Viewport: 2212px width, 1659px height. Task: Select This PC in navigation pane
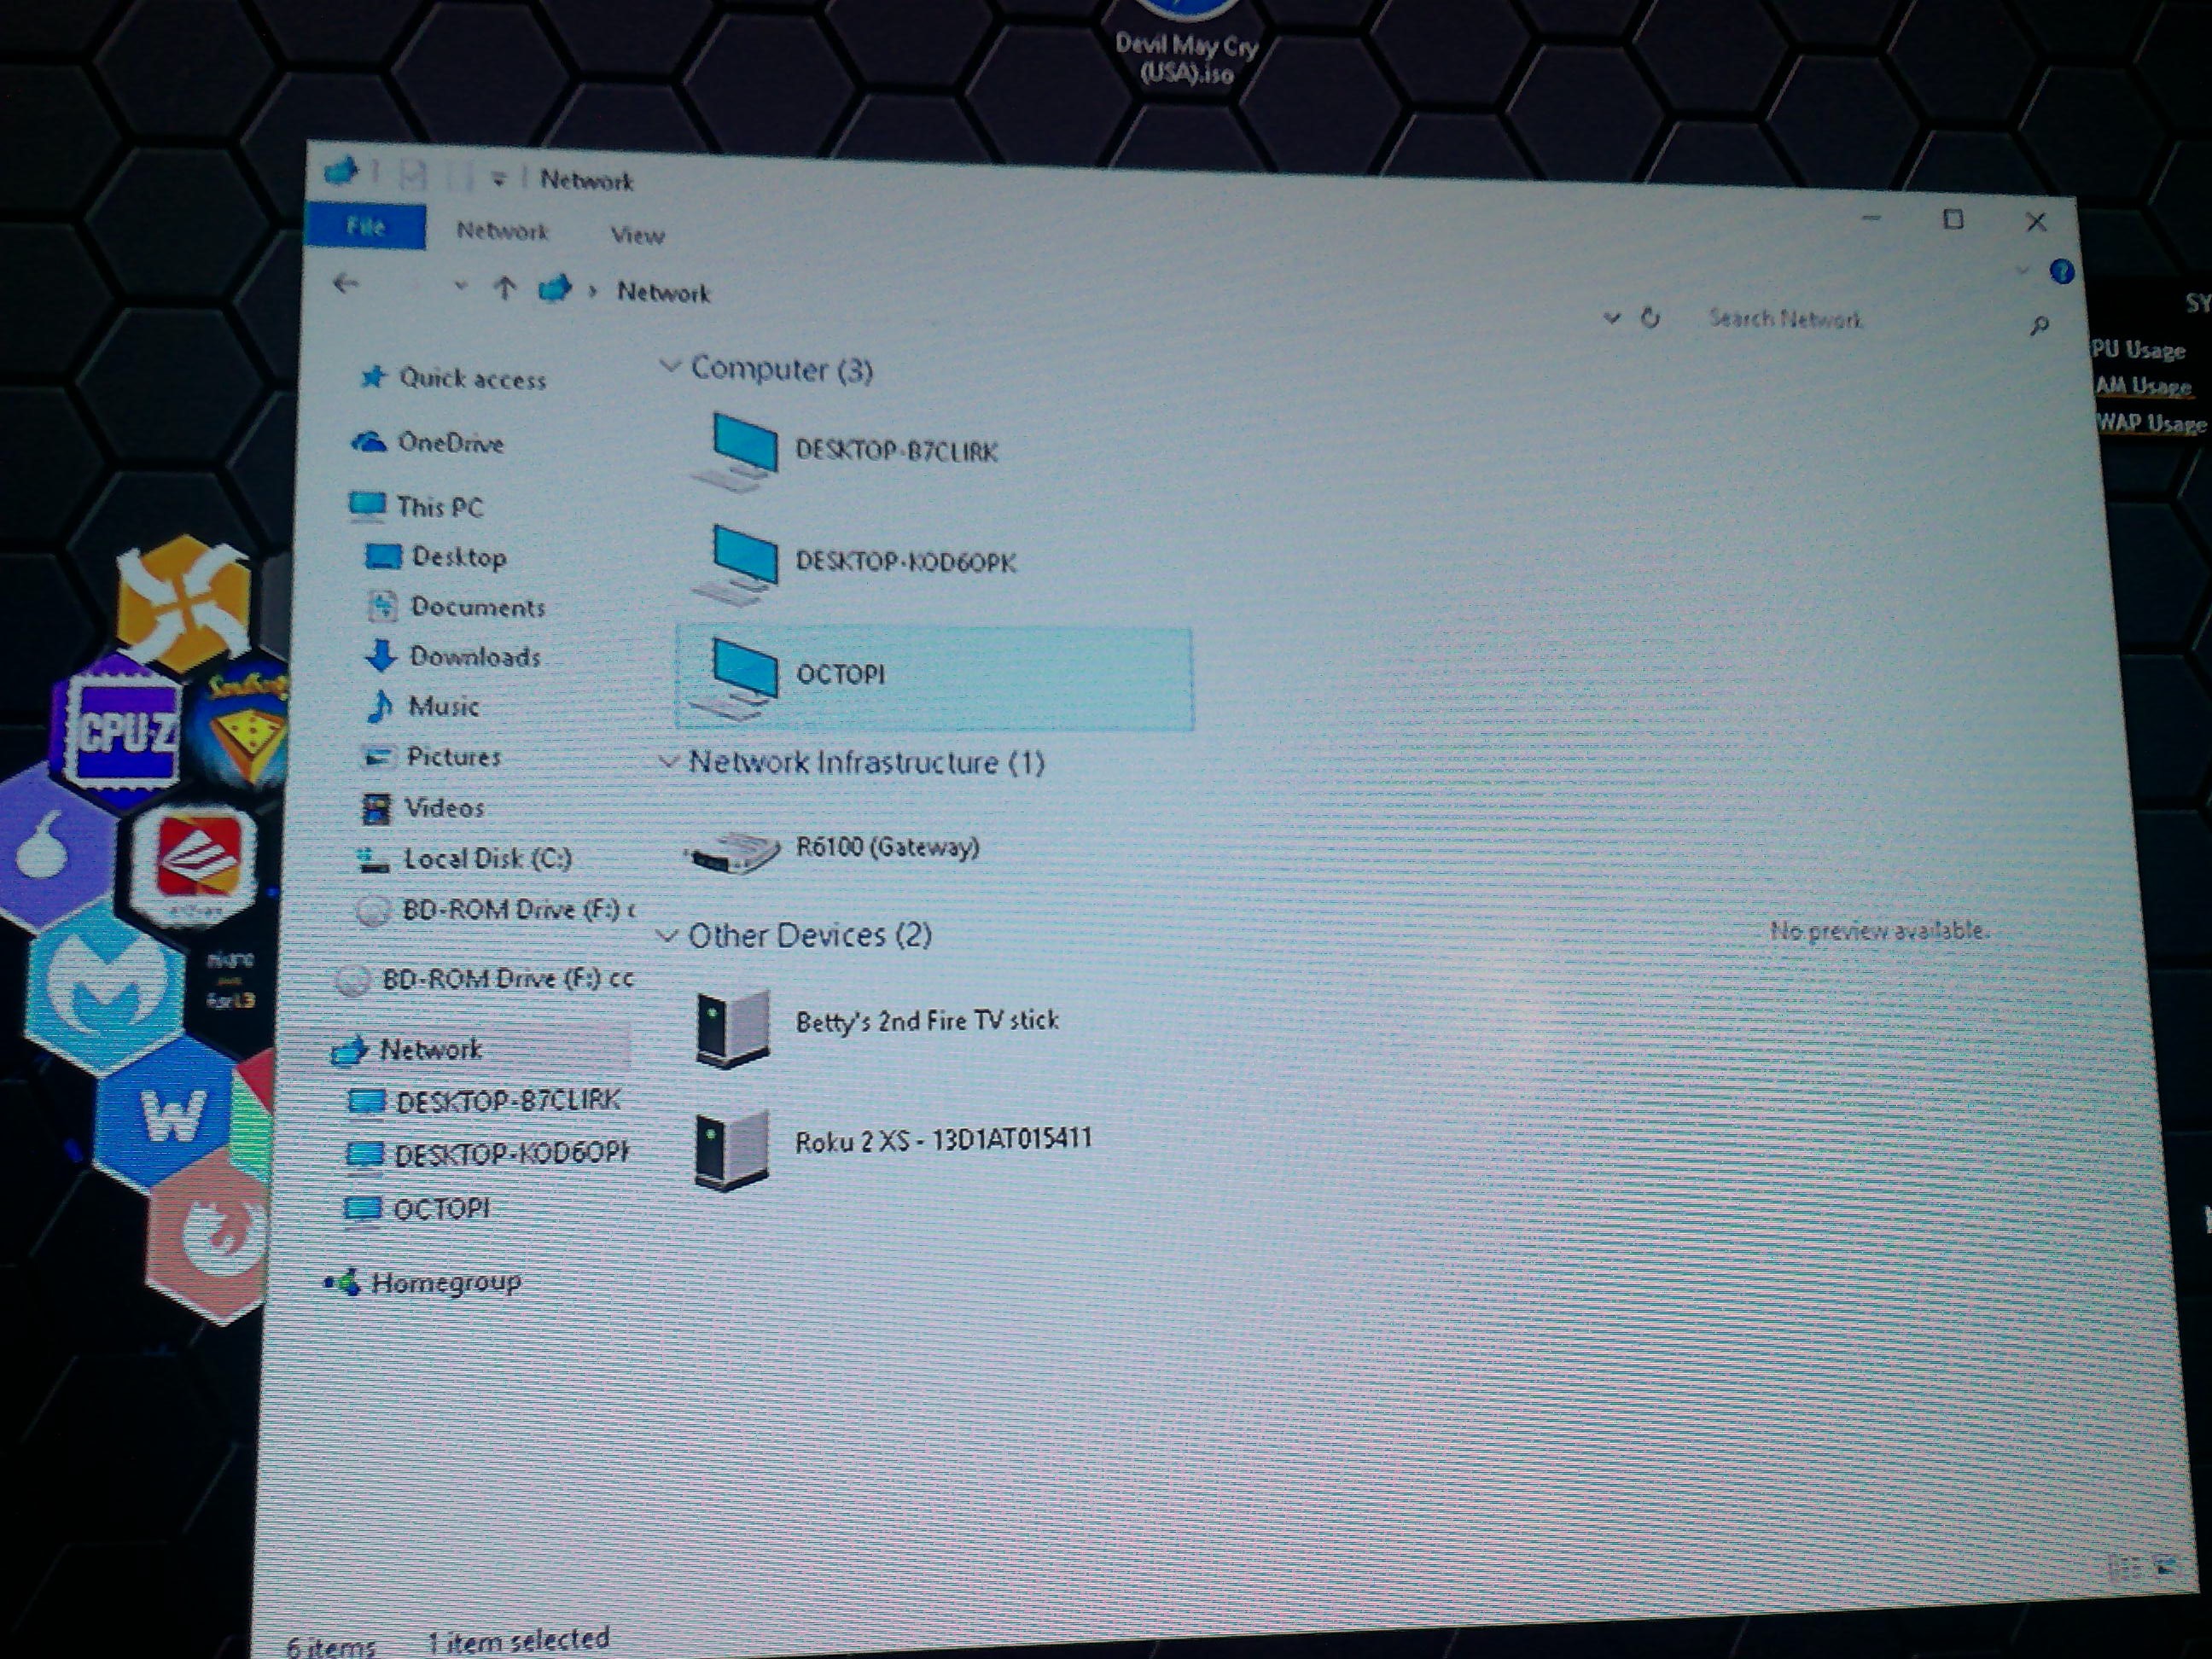(x=415, y=506)
